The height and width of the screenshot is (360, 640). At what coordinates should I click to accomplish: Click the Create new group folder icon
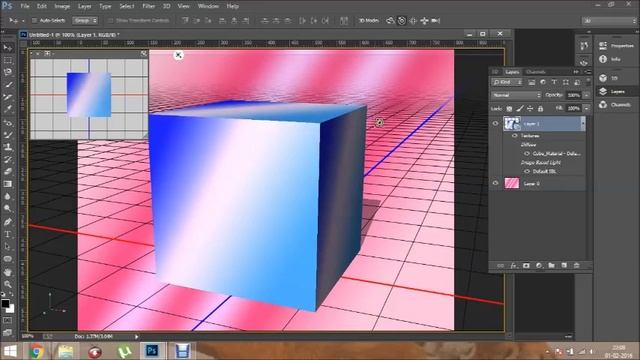coord(551,266)
